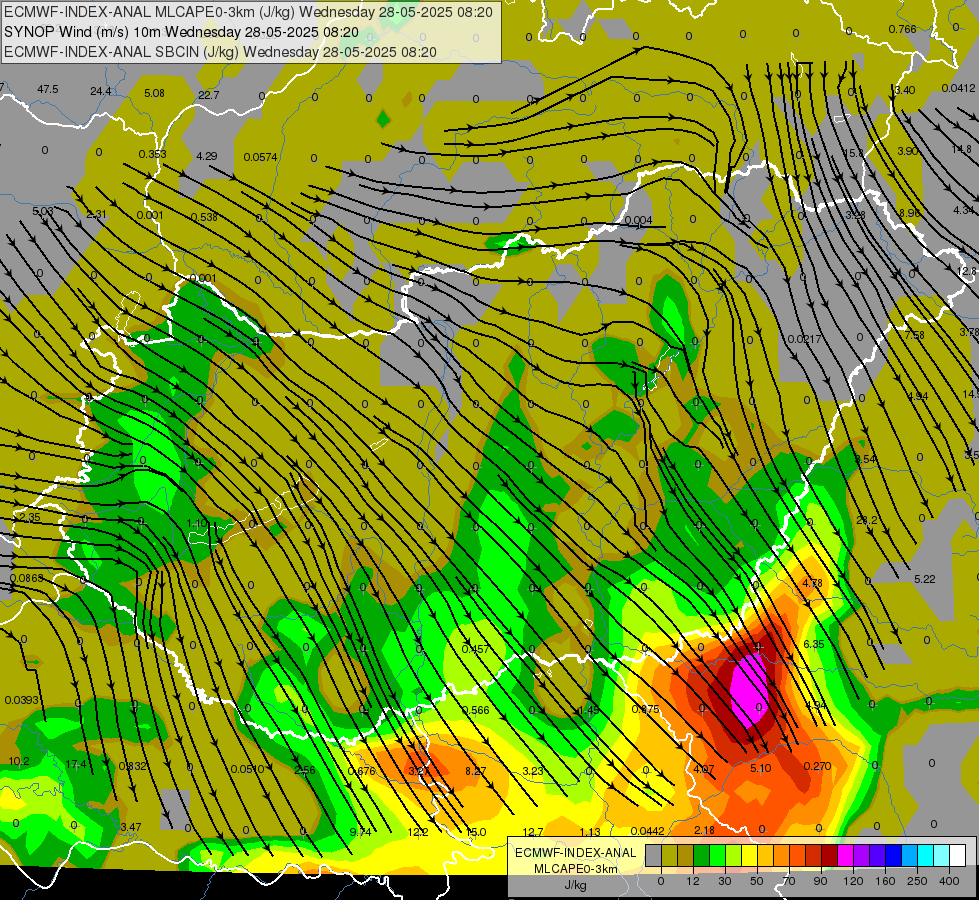Click the 2.56 map value
Image resolution: width=979 pixels, height=900 pixels.
point(305,769)
